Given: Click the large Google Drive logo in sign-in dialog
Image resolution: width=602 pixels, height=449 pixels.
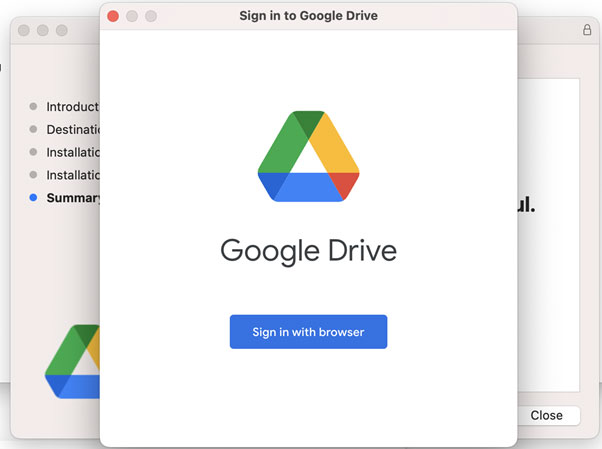Looking at the screenshot, I should pyautogui.click(x=308, y=154).
